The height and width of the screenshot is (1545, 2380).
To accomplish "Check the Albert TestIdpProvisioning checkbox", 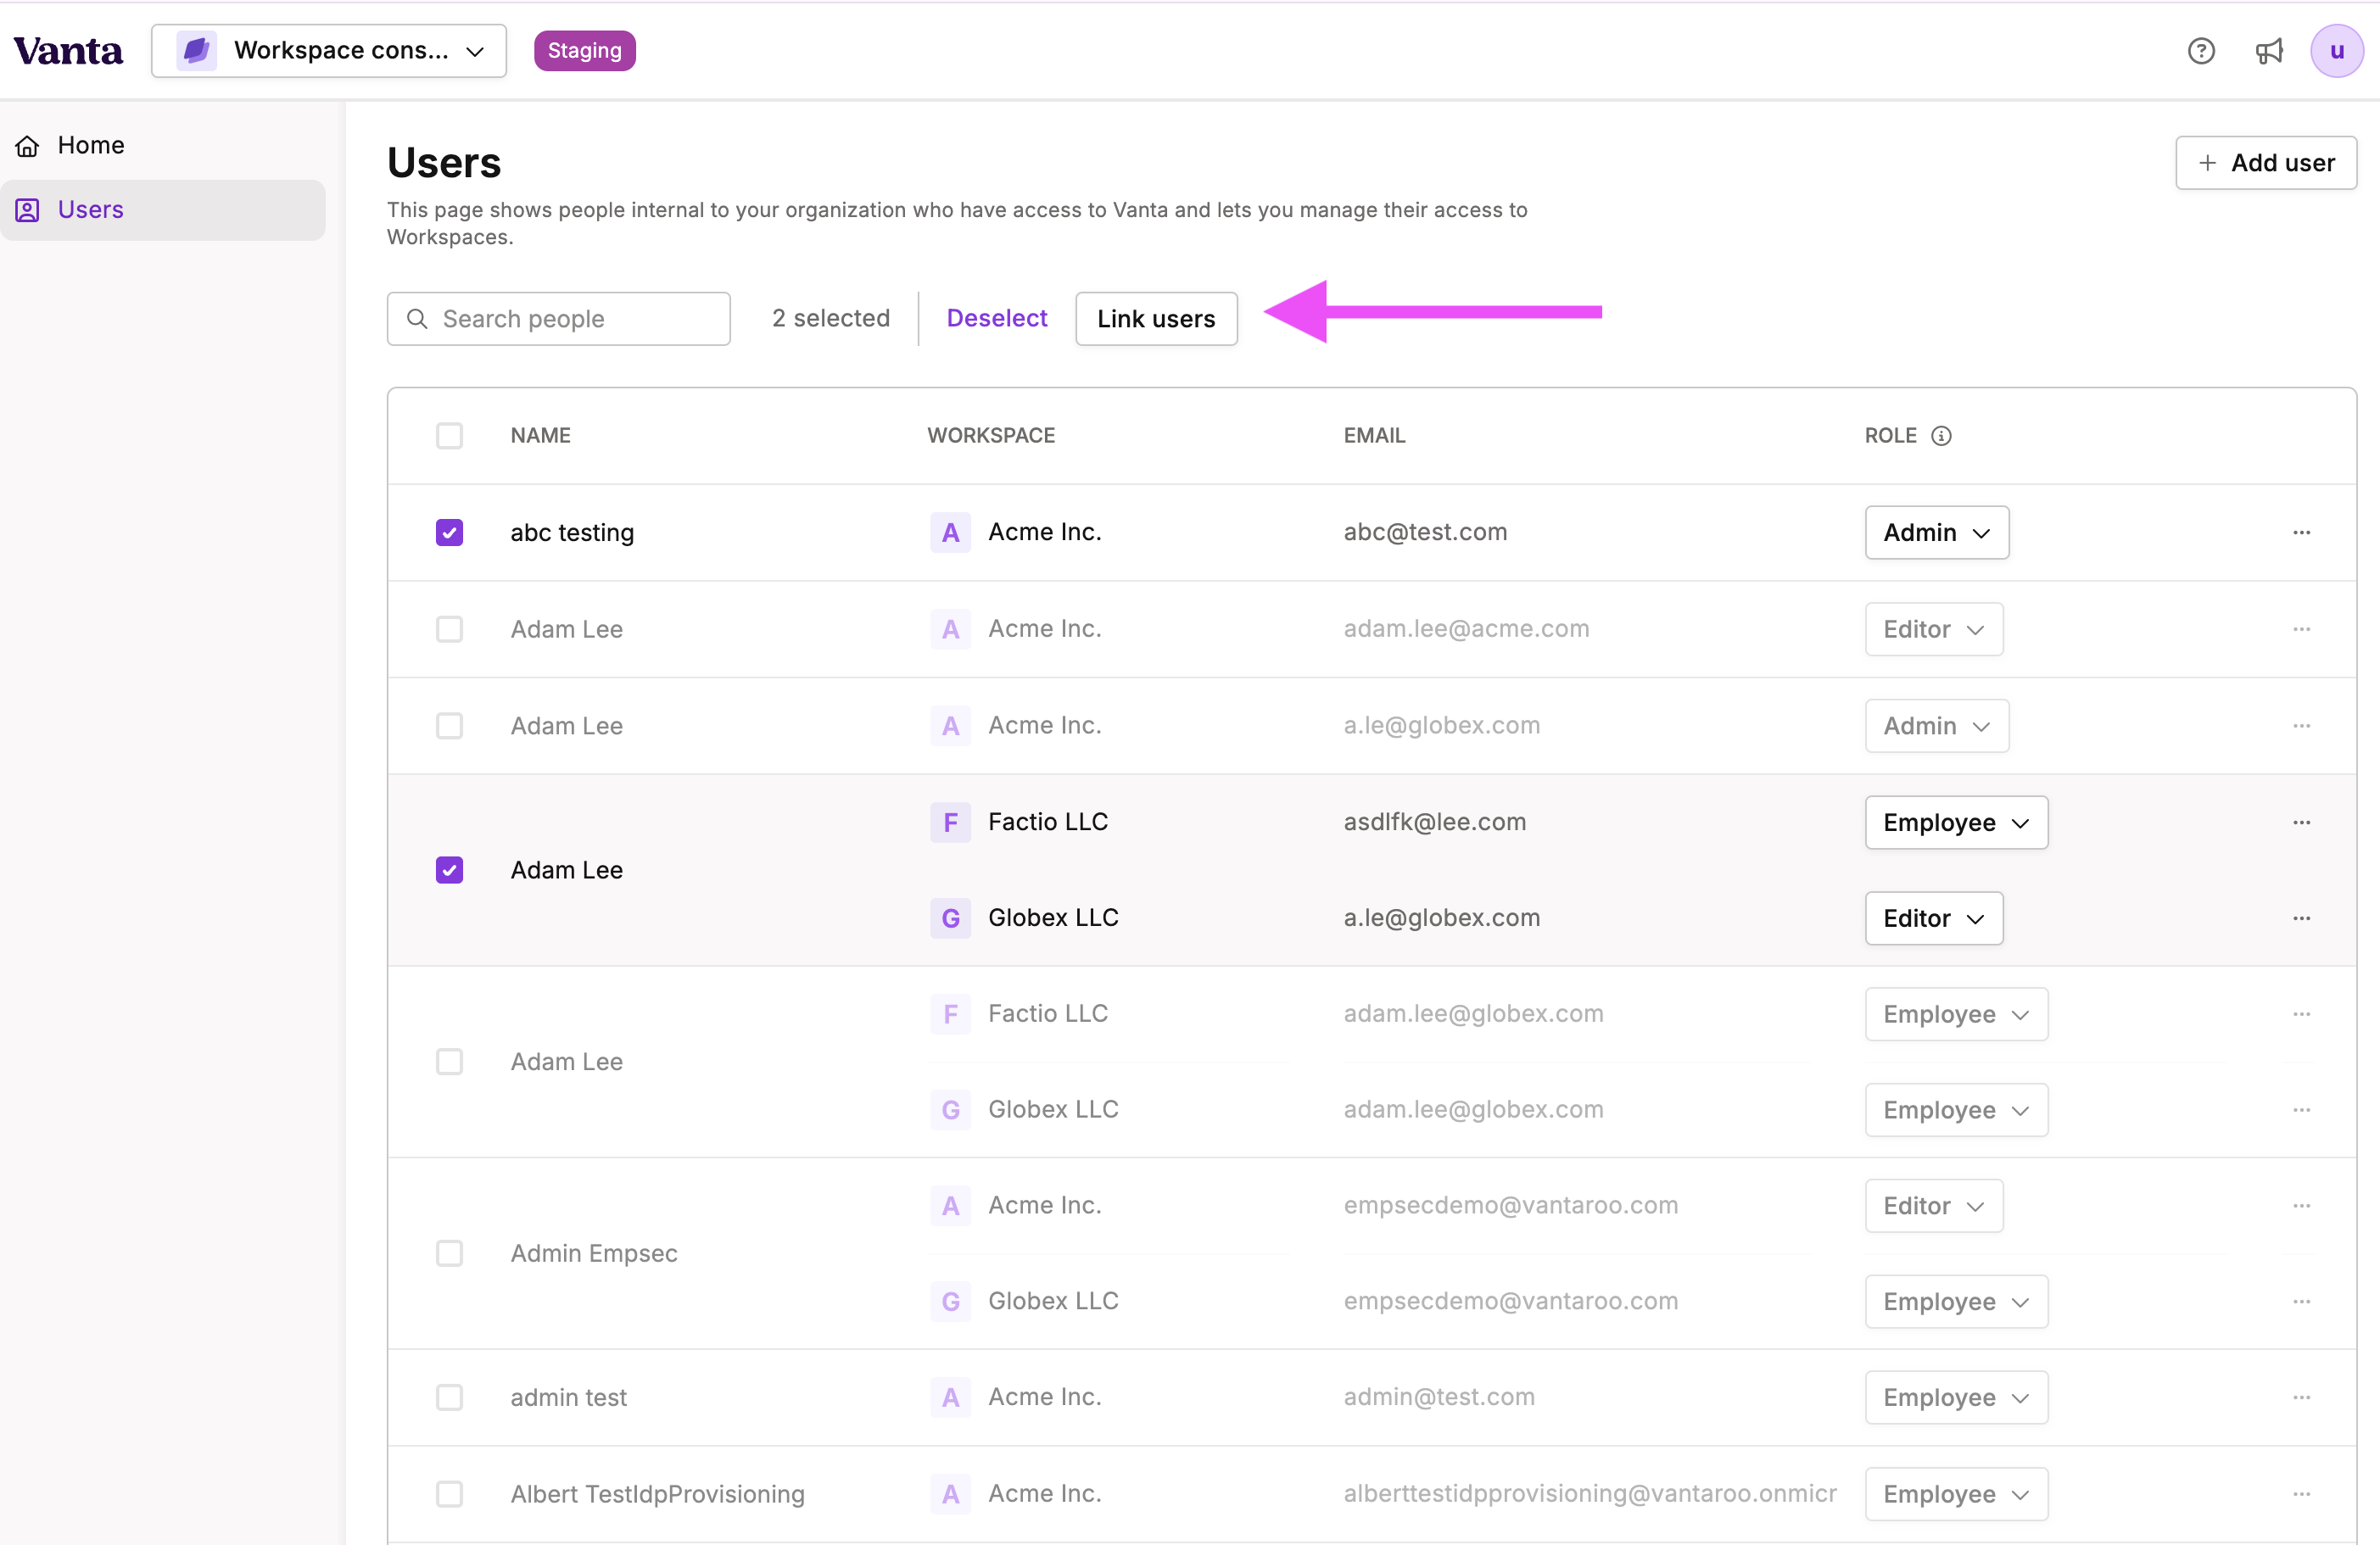I will point(449,1494).
